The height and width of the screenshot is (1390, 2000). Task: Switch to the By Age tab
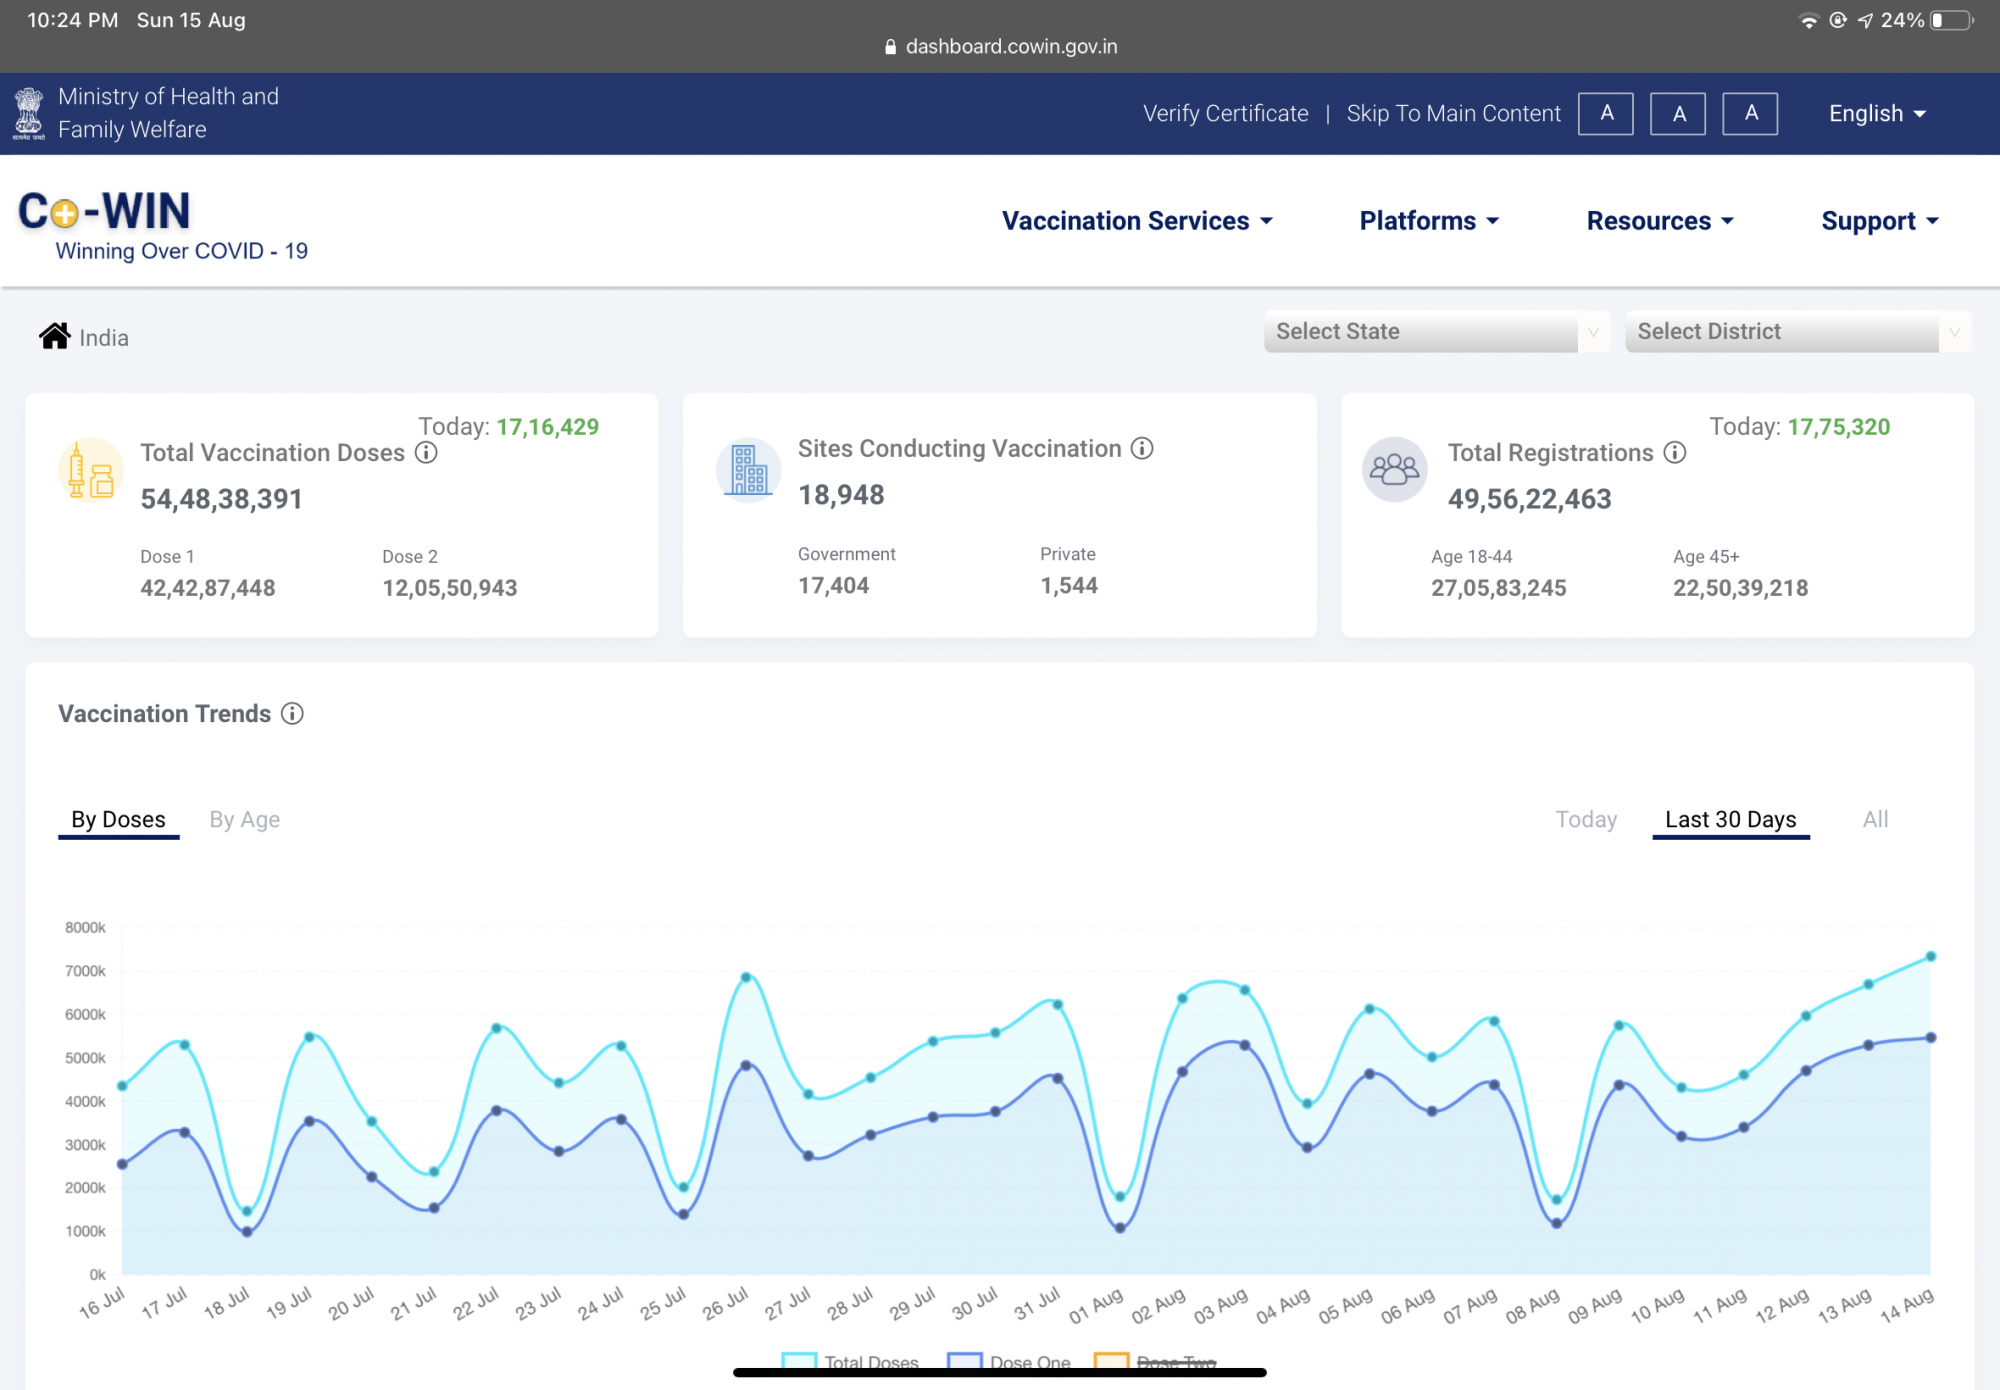point(244,820)
